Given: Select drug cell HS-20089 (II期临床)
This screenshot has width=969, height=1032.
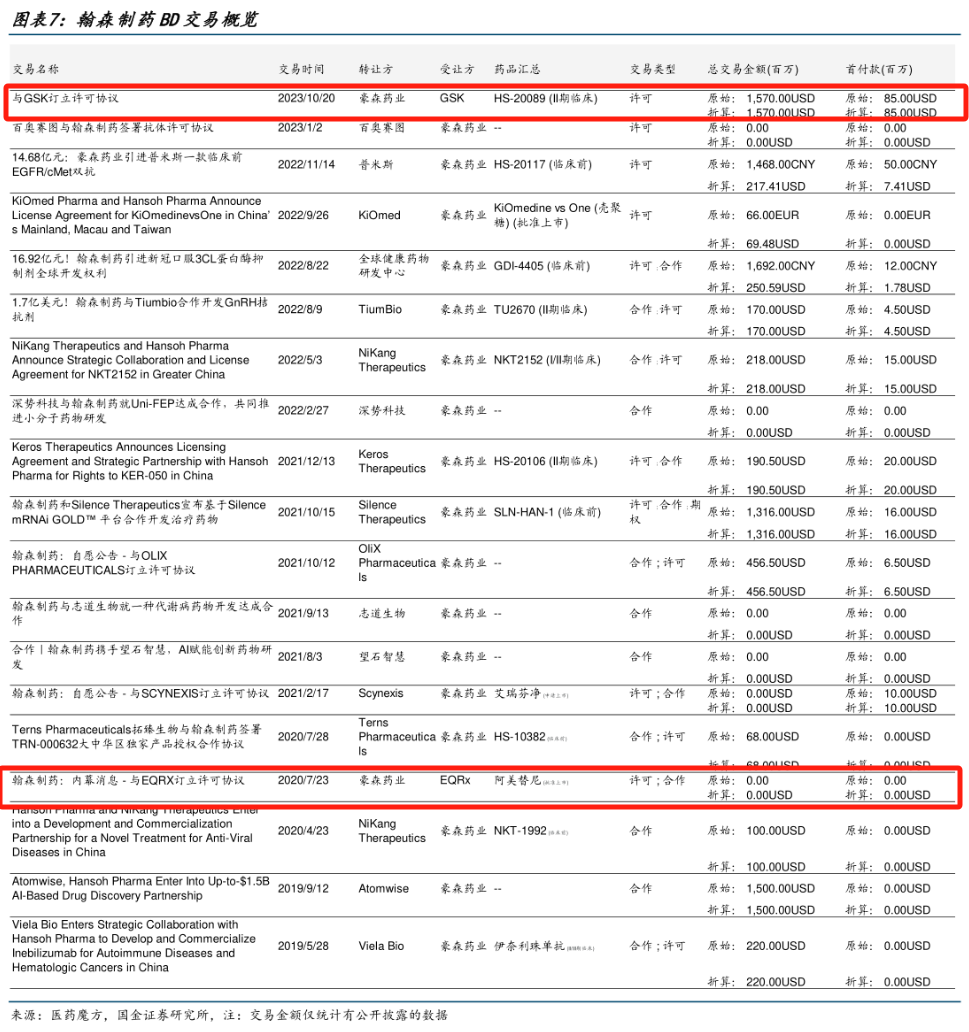Looking at the screenshot, I should (x=546, y=98).
